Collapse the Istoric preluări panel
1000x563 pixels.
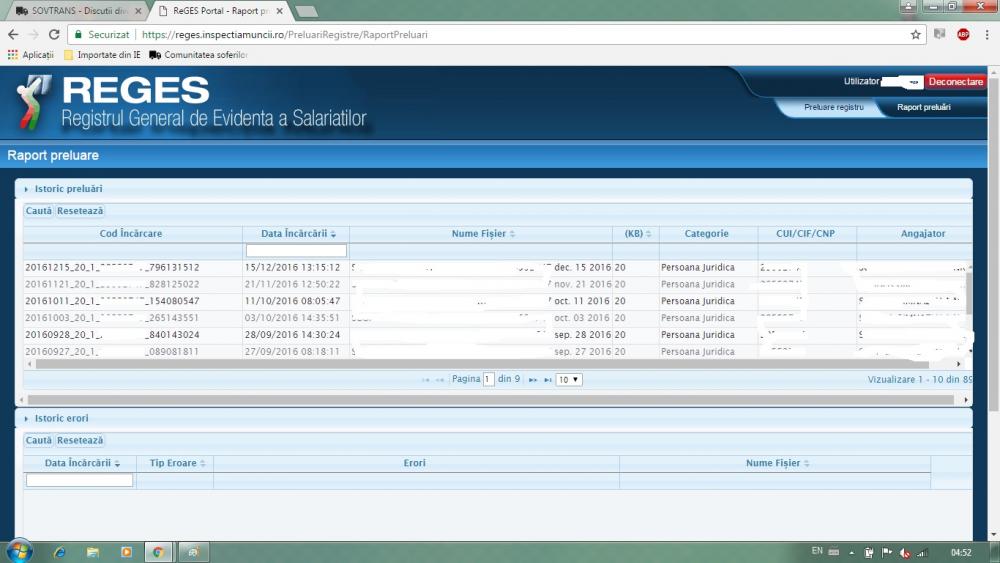point(27,188)
